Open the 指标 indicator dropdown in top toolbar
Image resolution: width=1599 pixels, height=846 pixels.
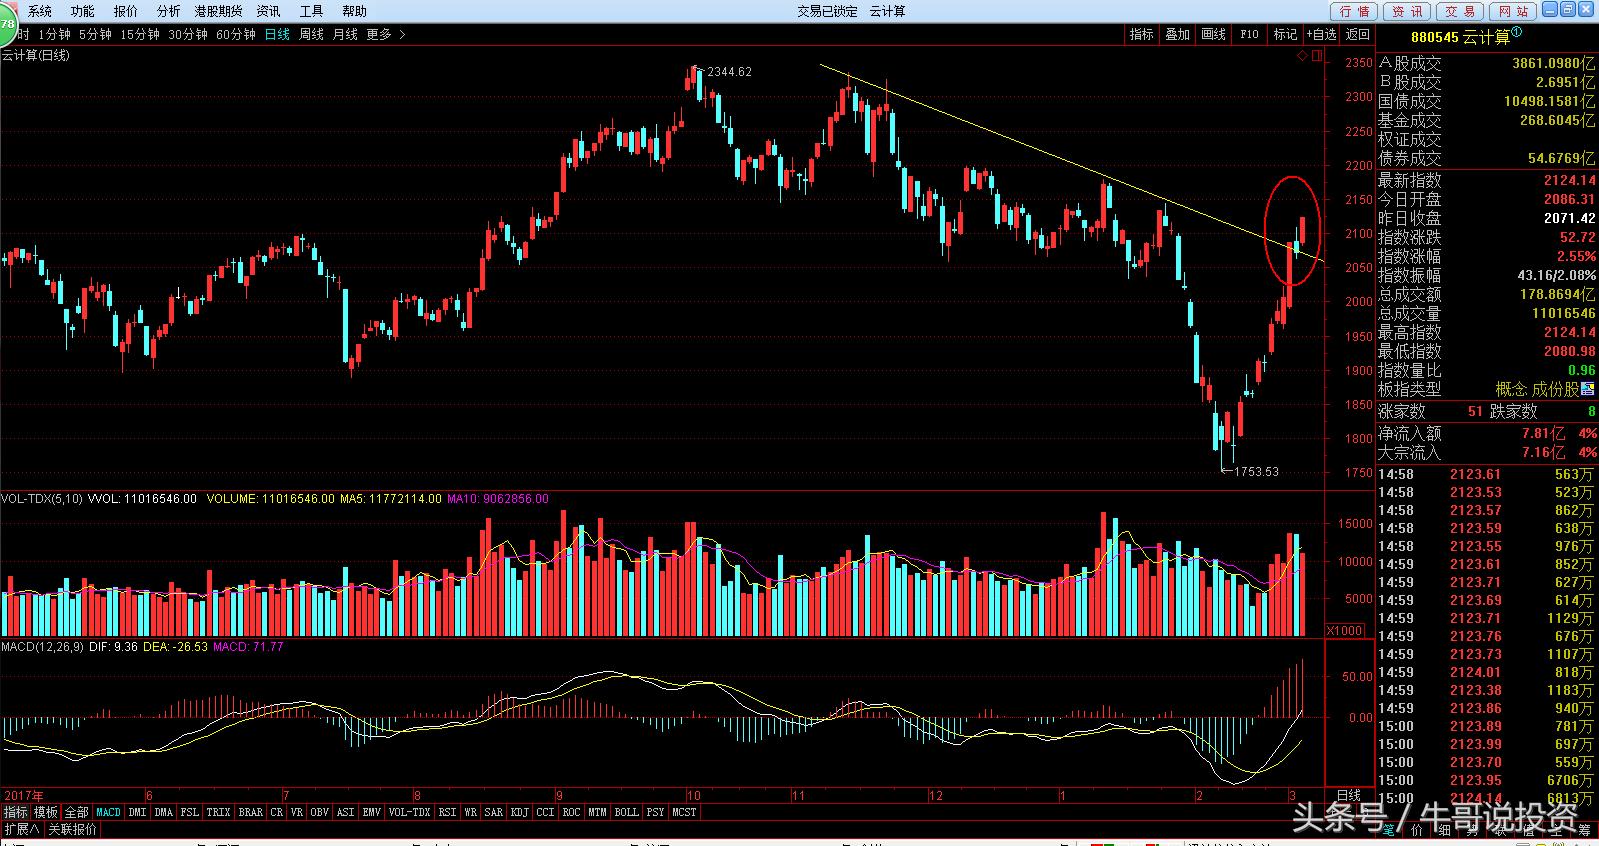[1141, 34]
